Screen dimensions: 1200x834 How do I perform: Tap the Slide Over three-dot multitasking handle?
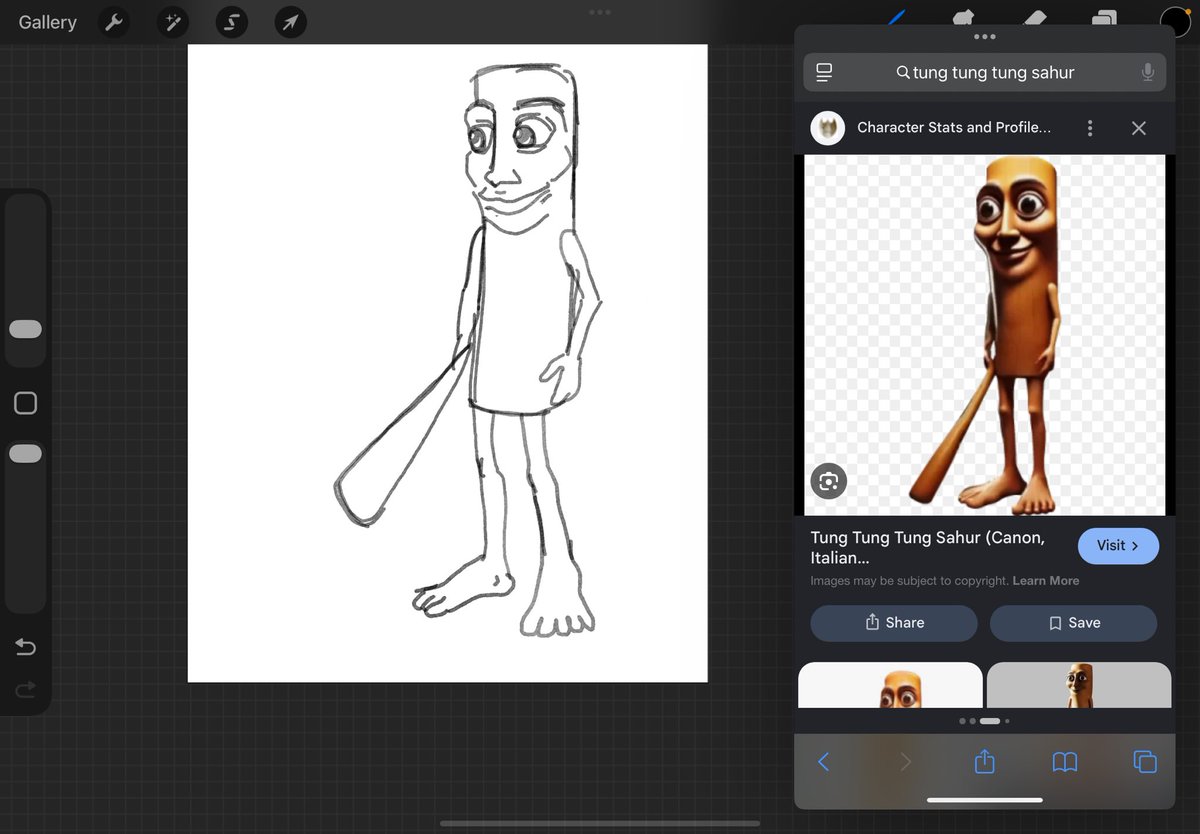click(985, 37)
